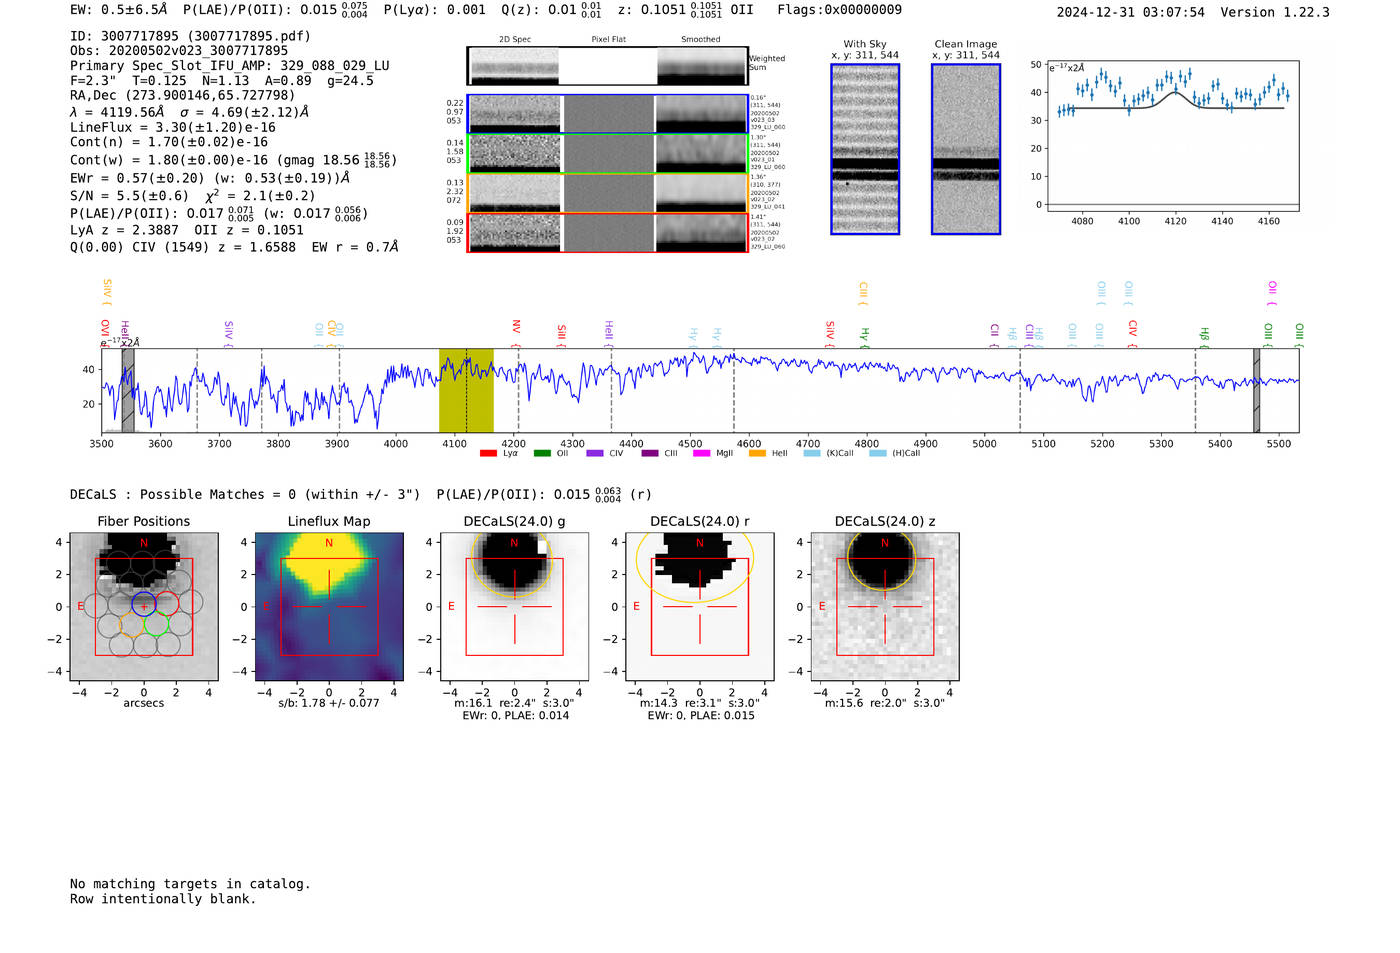
Task: Click the magenta MgII legend swatch
Action: click(x=701, y=454)
